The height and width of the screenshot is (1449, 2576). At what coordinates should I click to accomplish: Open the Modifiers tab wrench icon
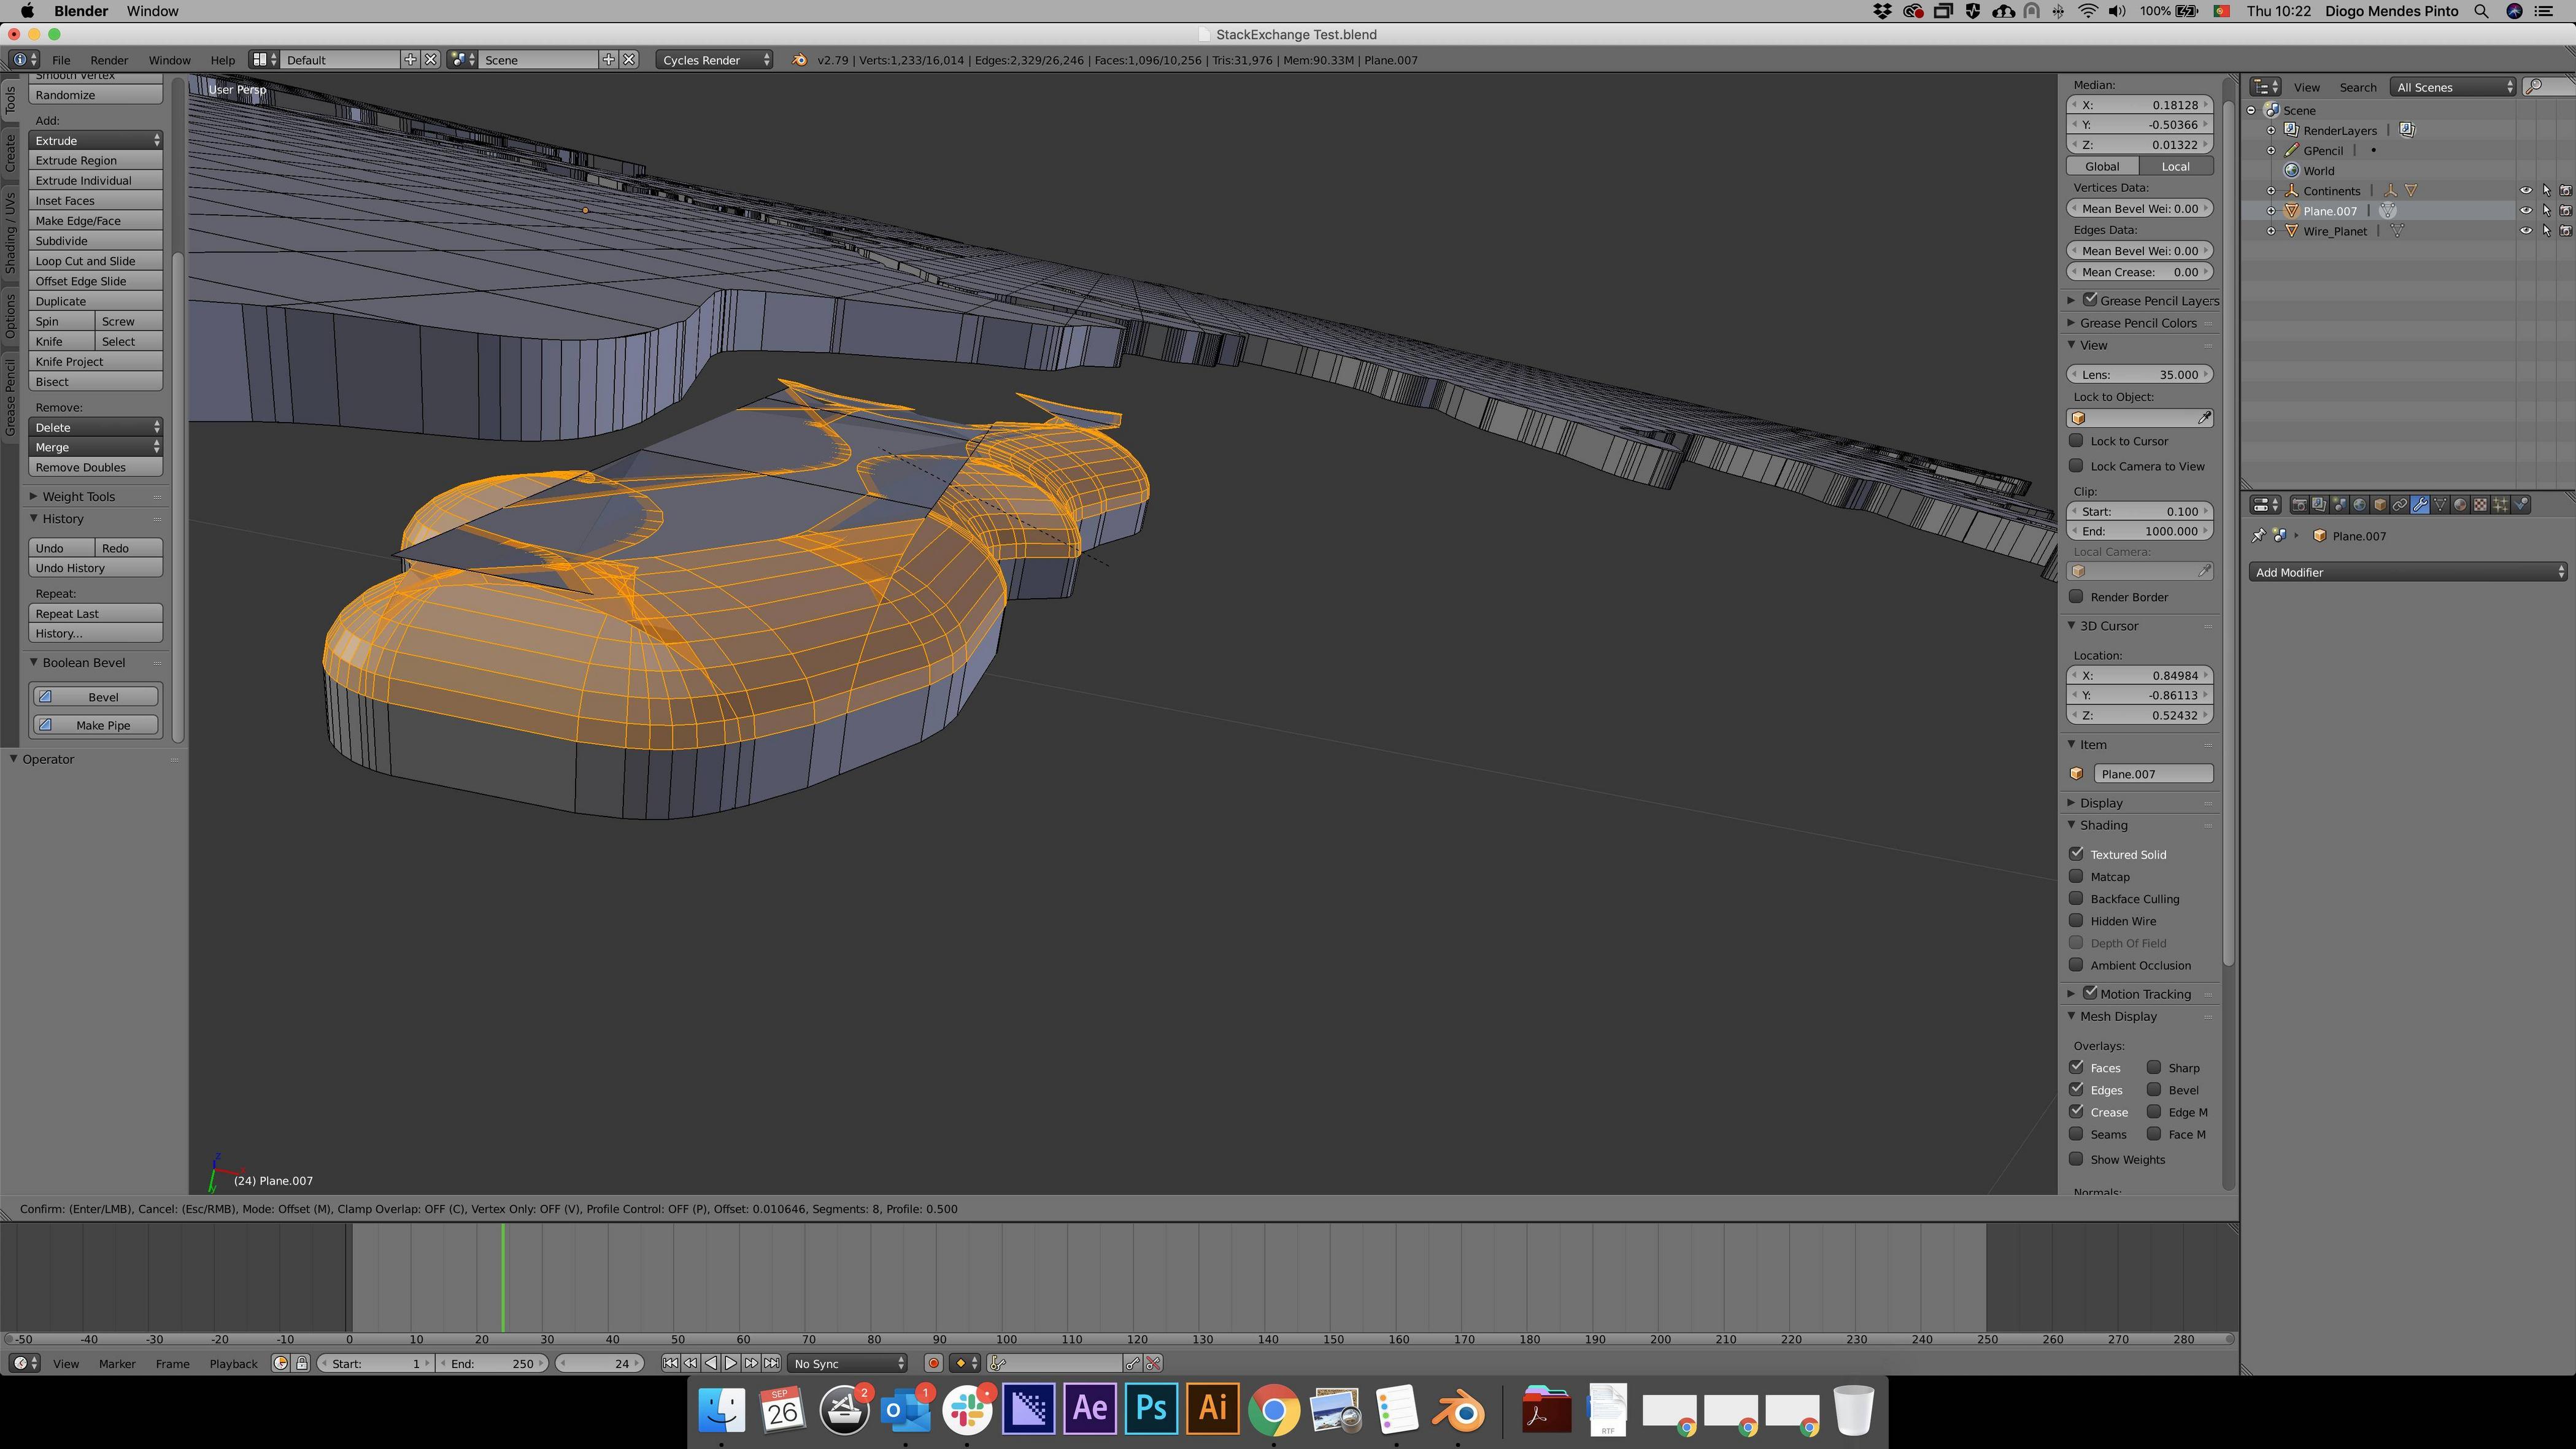(2420, 505)
